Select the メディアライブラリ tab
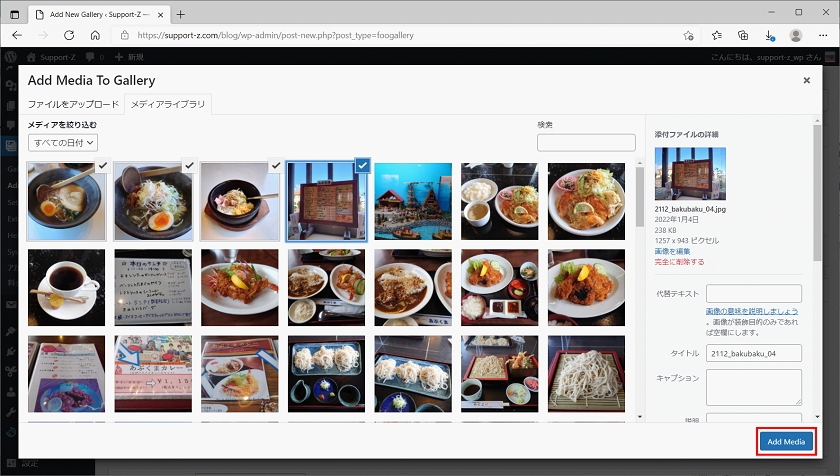Image resolution: width=840 pixels, height=476 pixels. [x=168, y=105]
